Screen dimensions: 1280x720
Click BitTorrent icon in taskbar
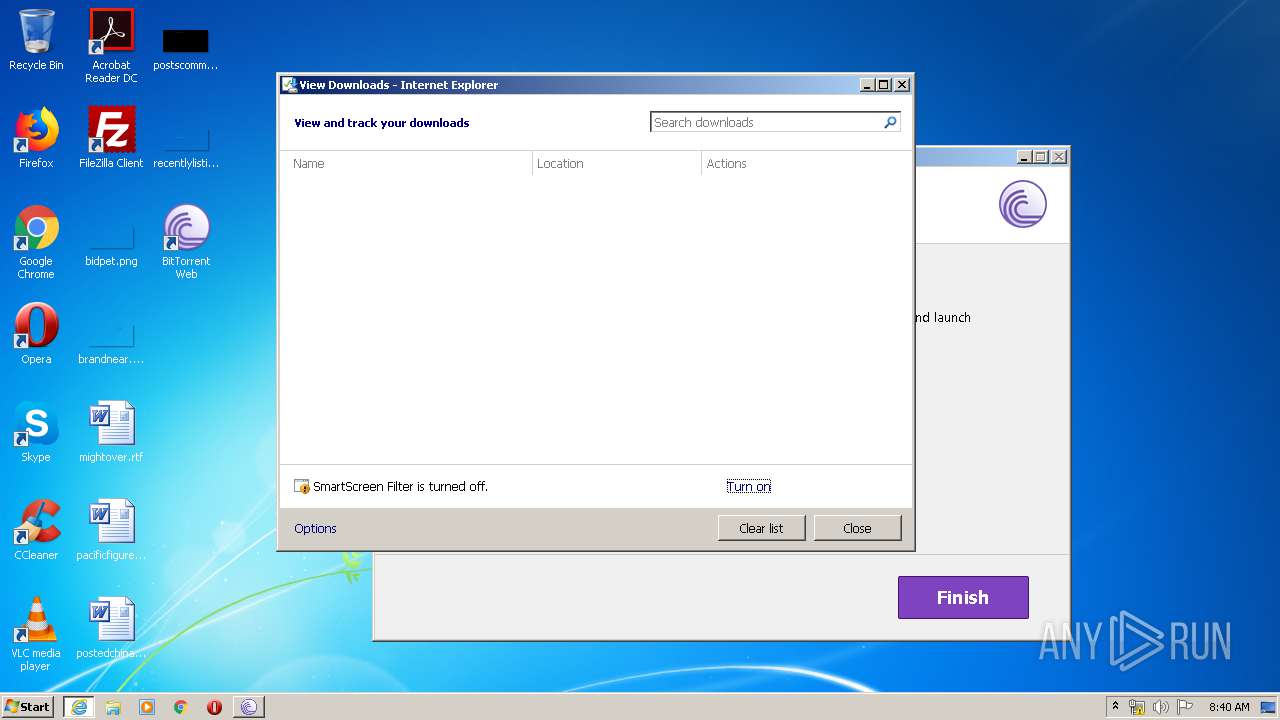click(x=249, y=707)
